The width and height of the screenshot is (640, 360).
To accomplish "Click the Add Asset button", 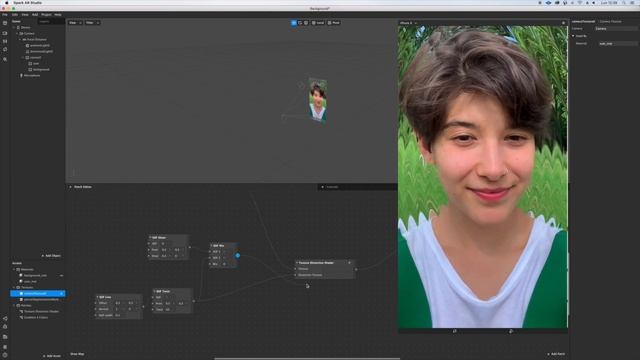I will click(52, 356).
